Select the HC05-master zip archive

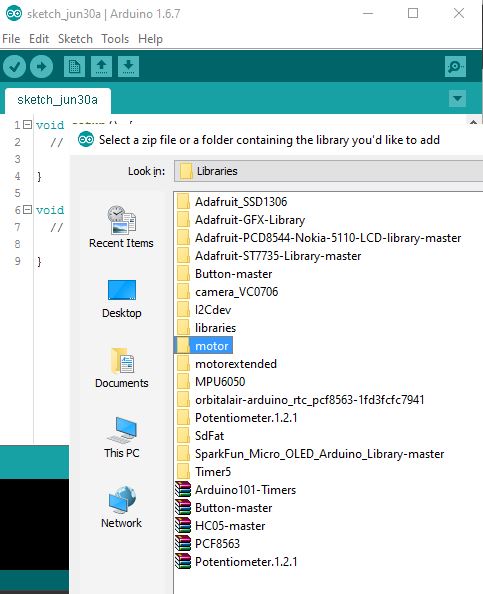(x=220, y=526)
